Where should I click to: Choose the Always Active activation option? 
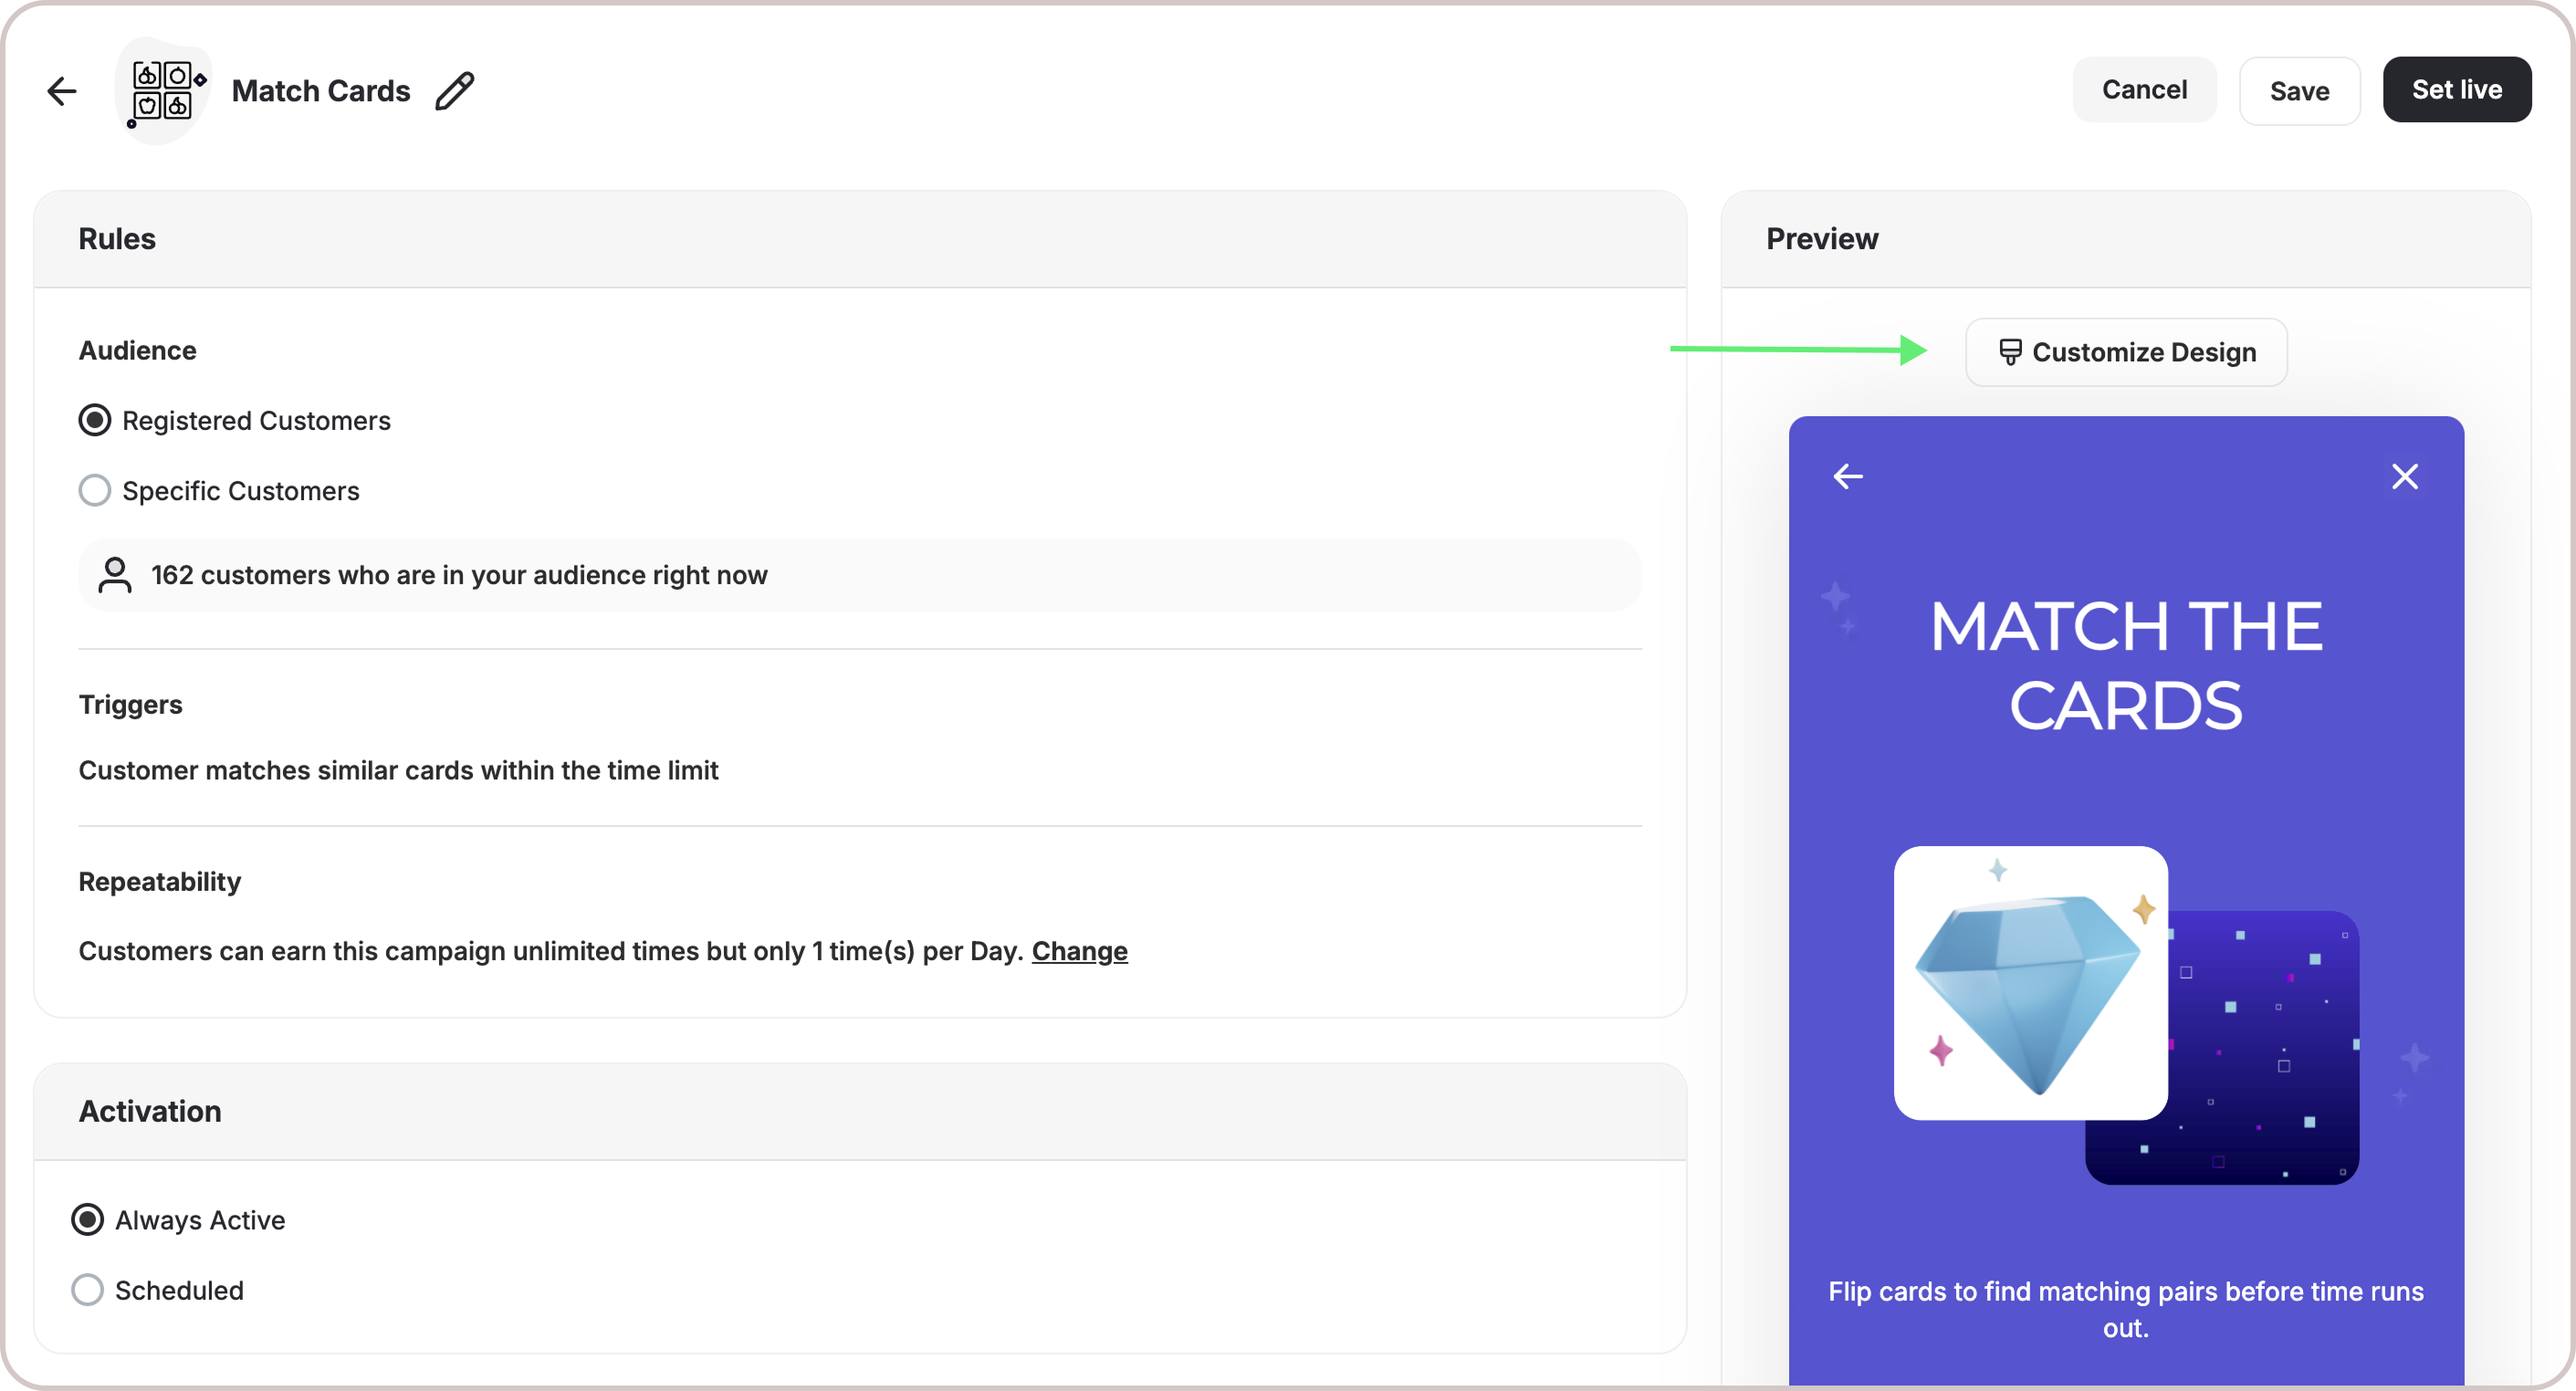click(88, 1220)
